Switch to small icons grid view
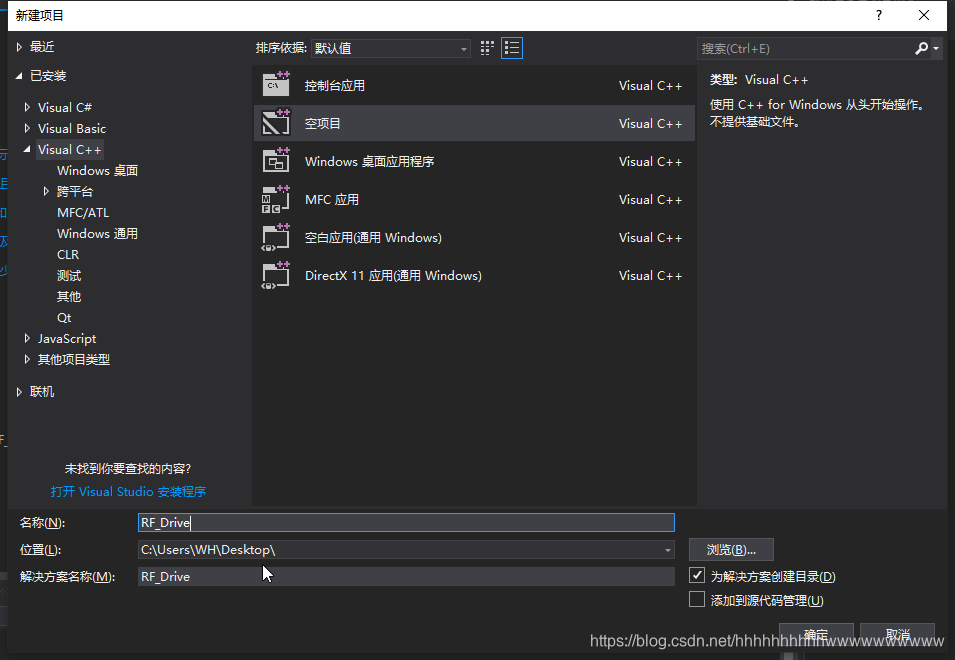This screenshot has height=660, width=955. (487, 48)
